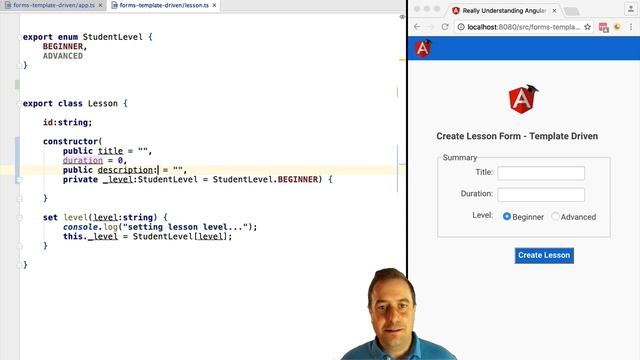The image size is (640, 360).
Task: Click the 'BEGINNER,' enum member in code
Action: (65, 47)
